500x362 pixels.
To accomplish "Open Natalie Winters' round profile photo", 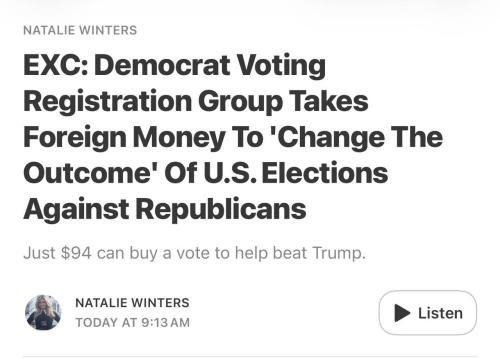I will coord(43,312).
